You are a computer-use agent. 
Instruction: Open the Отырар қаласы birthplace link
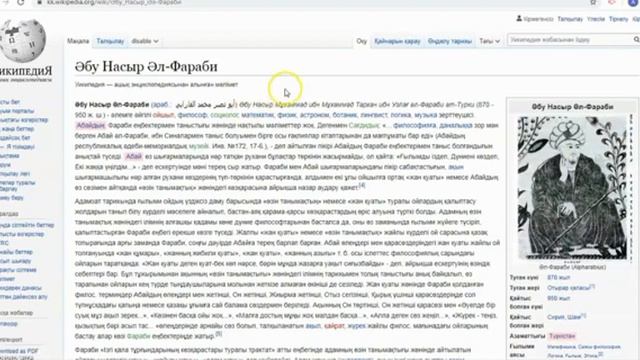click(x=569, y=288)
